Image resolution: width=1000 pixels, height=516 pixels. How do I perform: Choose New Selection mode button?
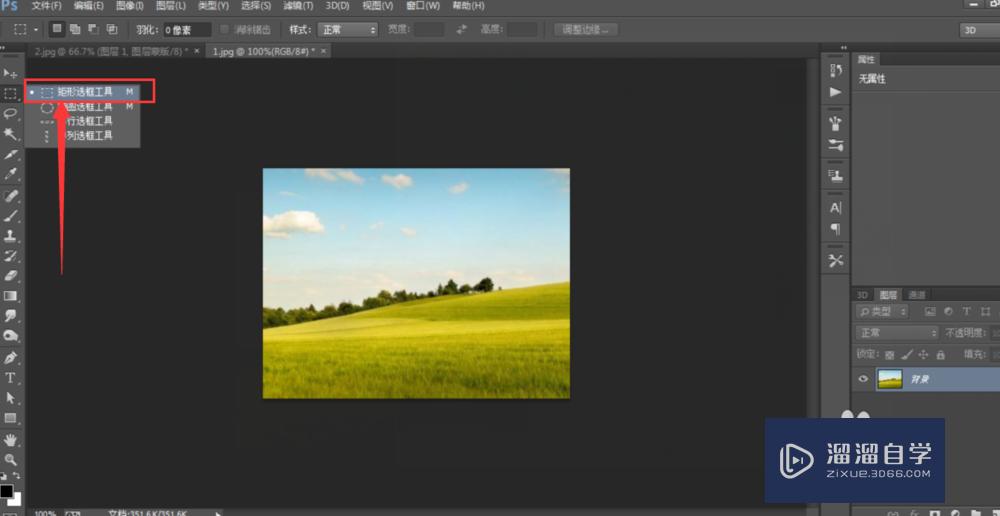[x=57, y=29]
